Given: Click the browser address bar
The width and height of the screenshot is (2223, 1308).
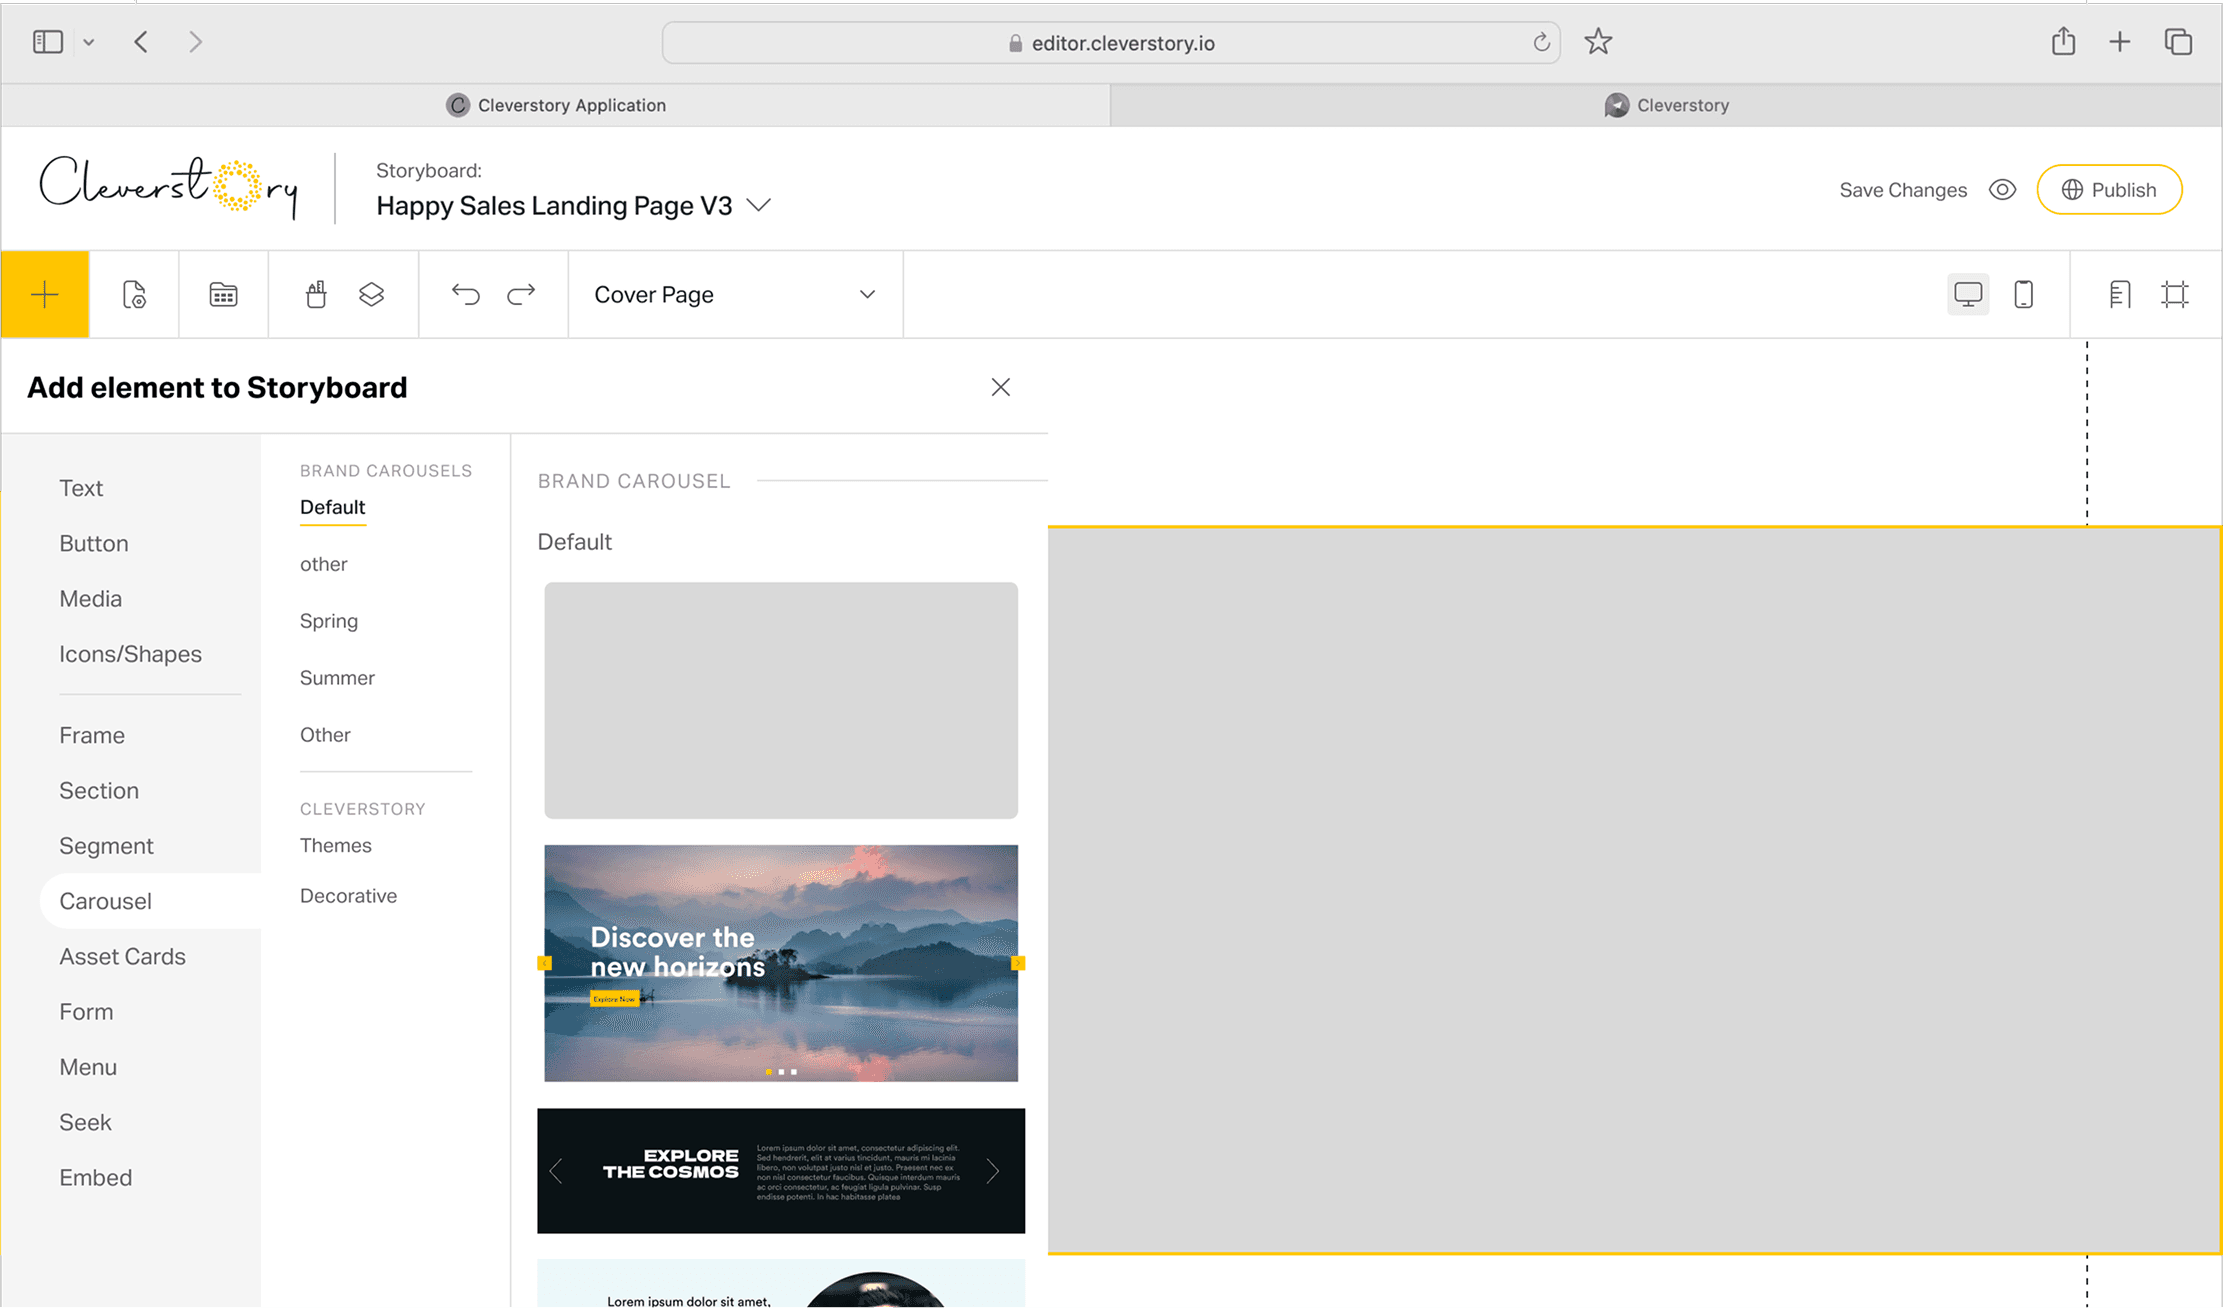Looking at the screenshot, I should [1111, 43].
